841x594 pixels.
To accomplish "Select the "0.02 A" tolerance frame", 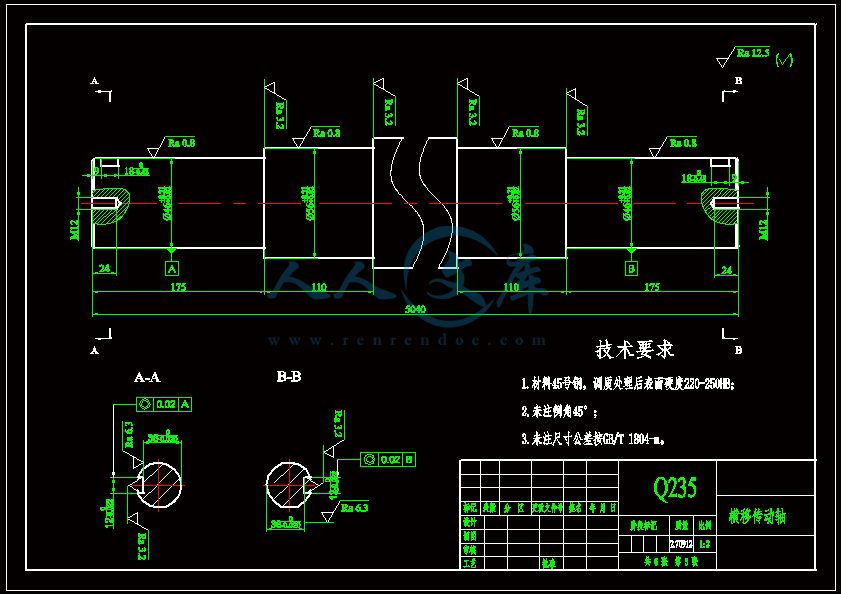I will (x=164, y=404).
